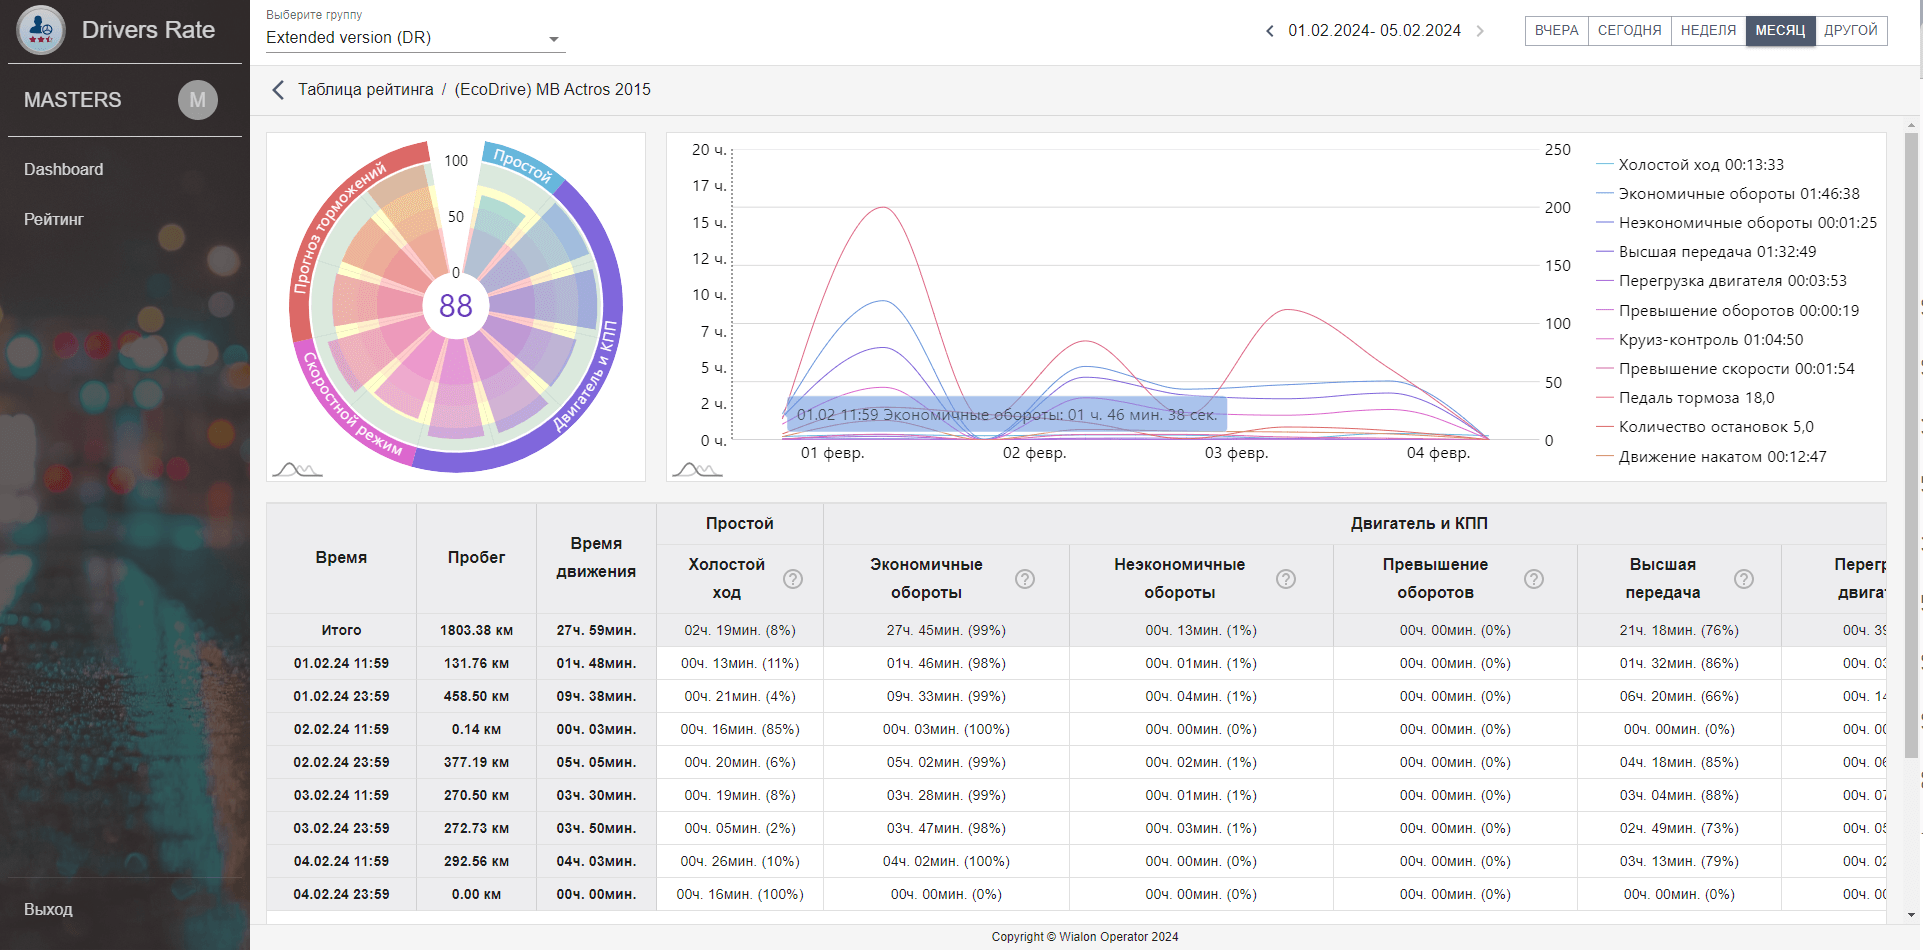
Task: Click the Выход logout link
Action: click(x=48, y=909)
